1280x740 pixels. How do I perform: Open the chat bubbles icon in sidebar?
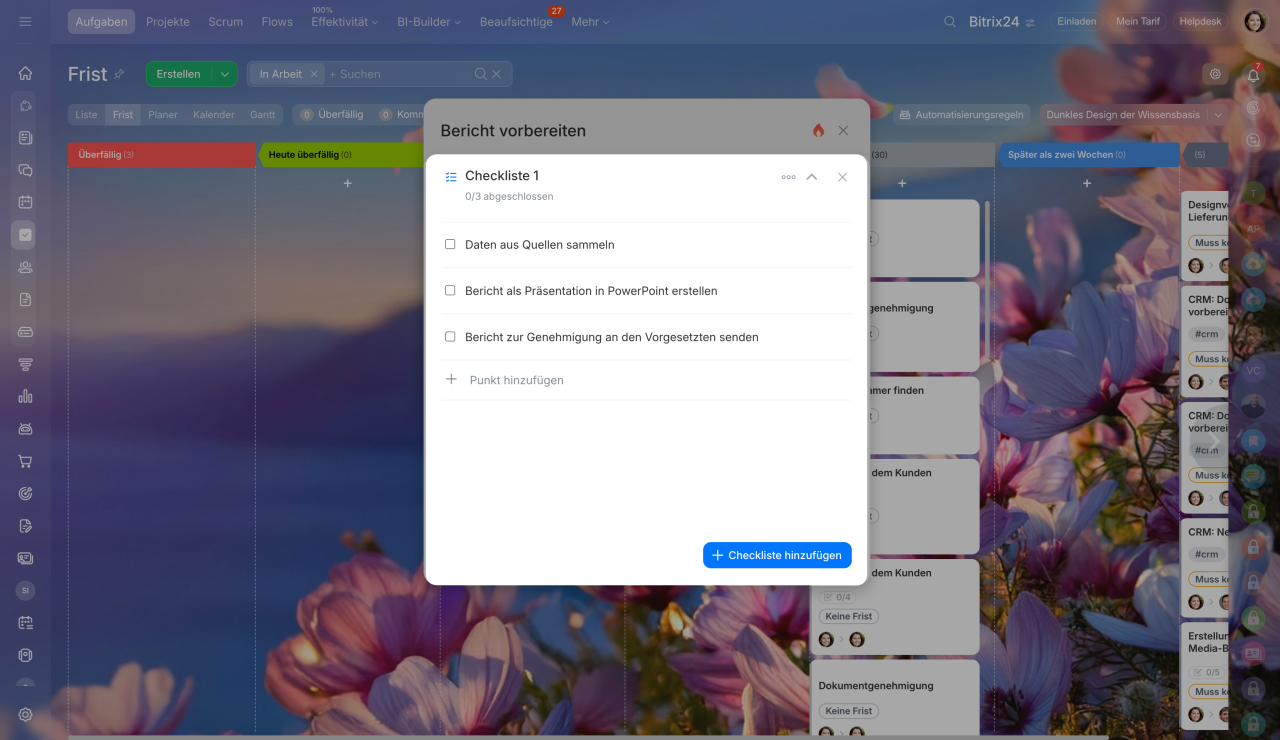[25, 170]
